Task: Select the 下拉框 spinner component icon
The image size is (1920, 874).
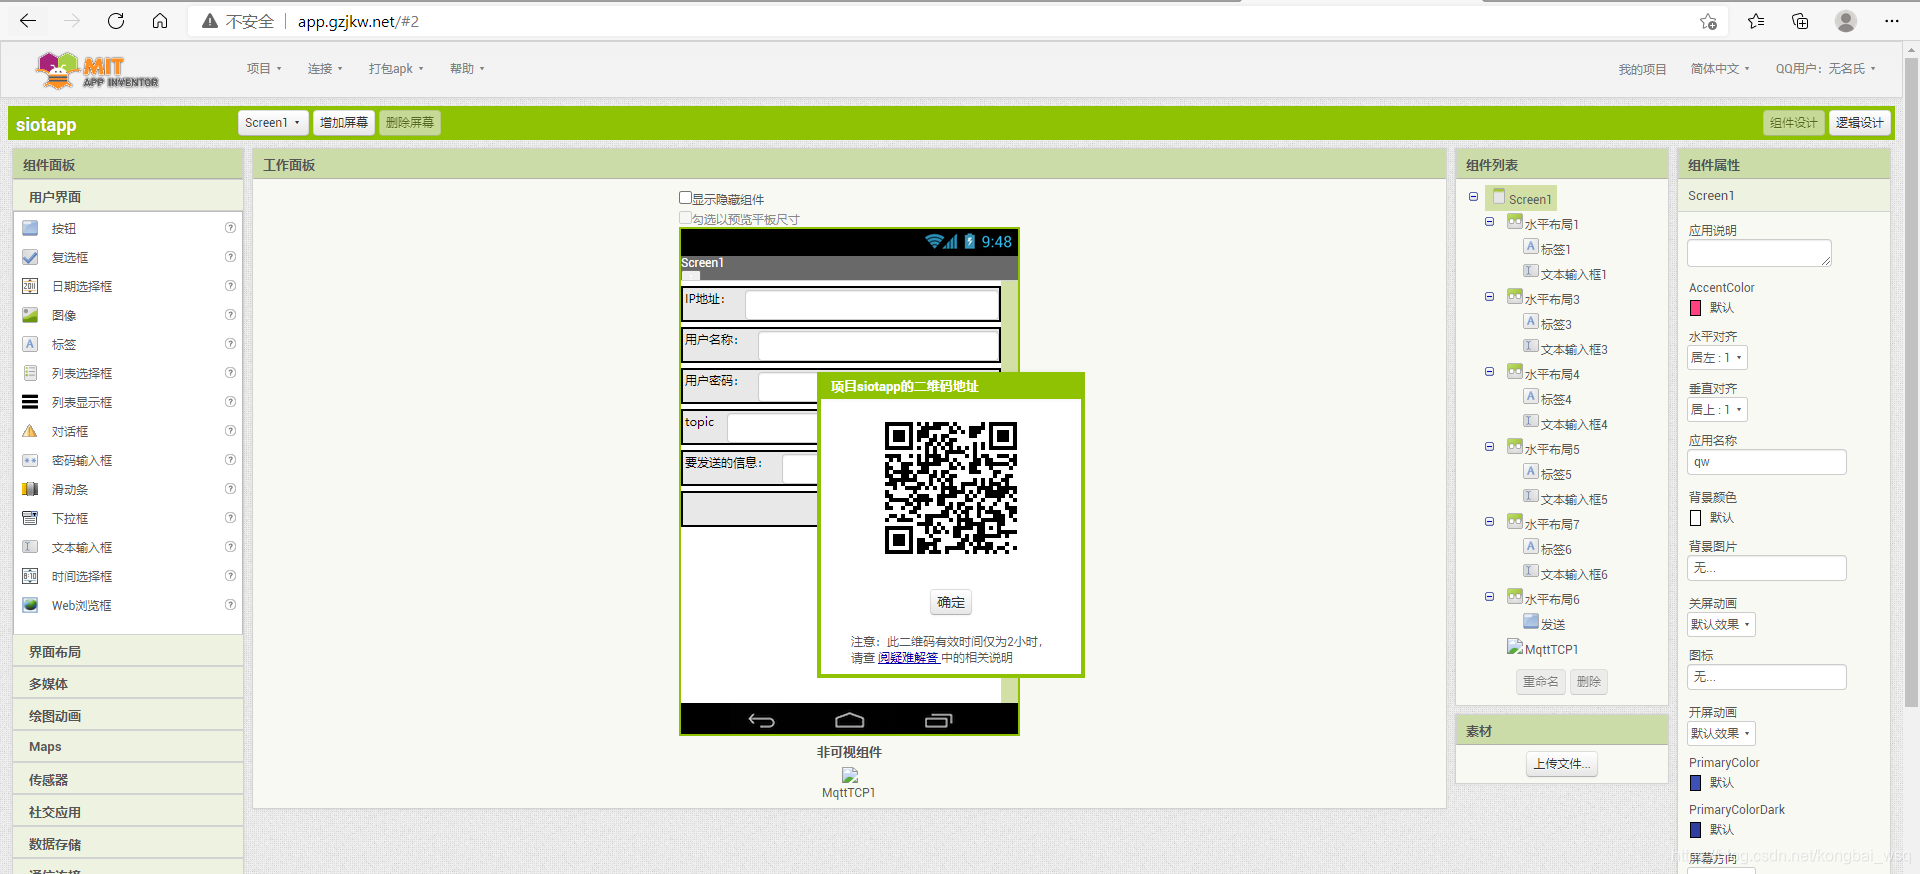Action: (30, 518)
